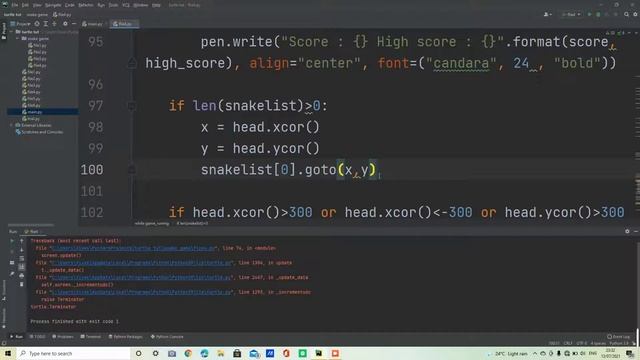Collapse the snake game folder
Screen dimensions: 640x360
(x=18, y=38)
